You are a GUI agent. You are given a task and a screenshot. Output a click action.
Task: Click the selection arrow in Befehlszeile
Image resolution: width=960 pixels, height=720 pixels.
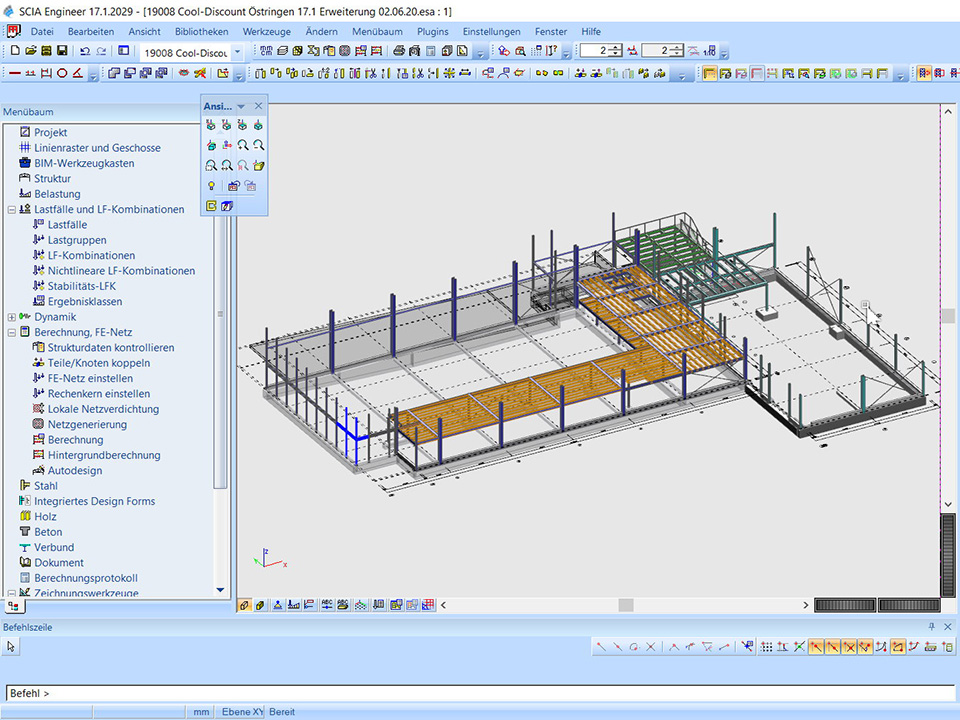[12, 647]
